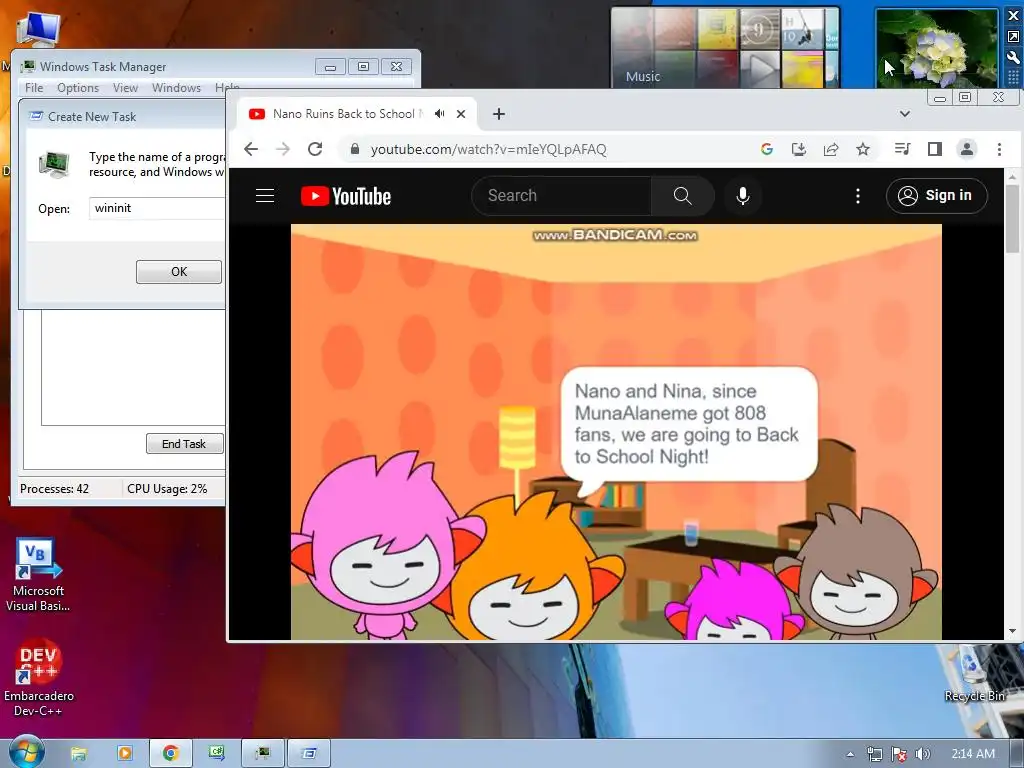Image resolution: width=1024 pixels, height=768 pixels.
Task: Click the Music gadget play tile
Action: coord(760,69)
